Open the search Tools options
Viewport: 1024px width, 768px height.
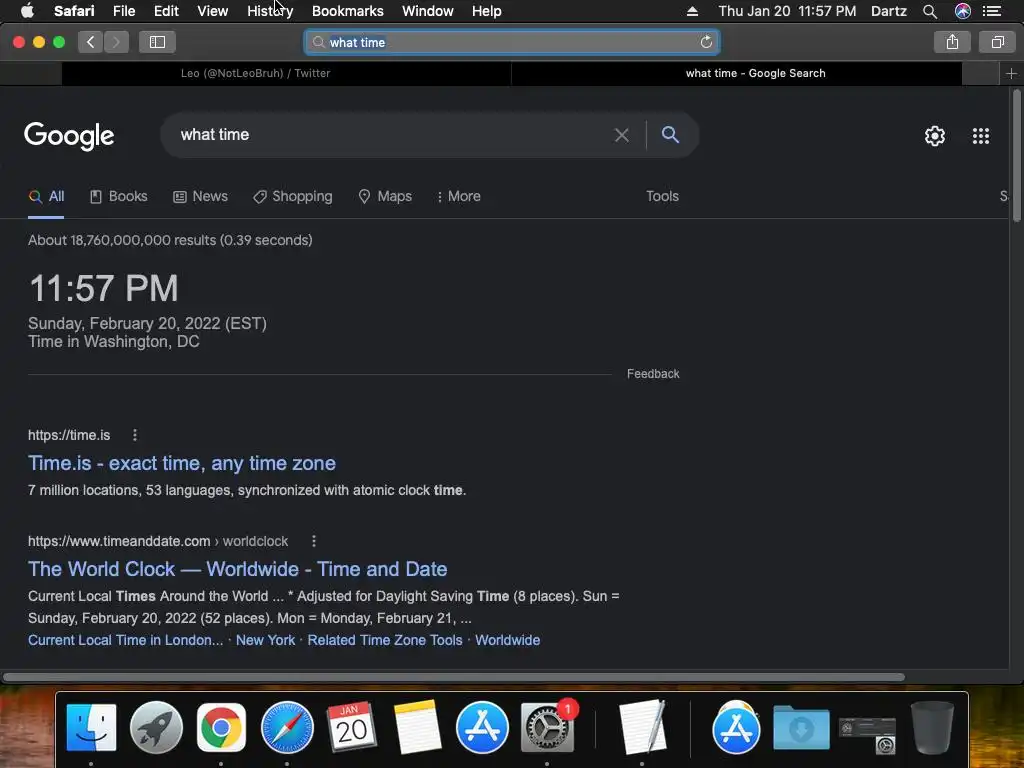[662, 196]
